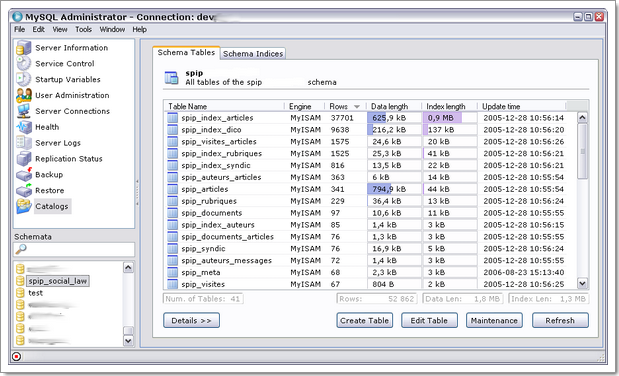Select the spip_auteurs_articles table row

(366, 177)
